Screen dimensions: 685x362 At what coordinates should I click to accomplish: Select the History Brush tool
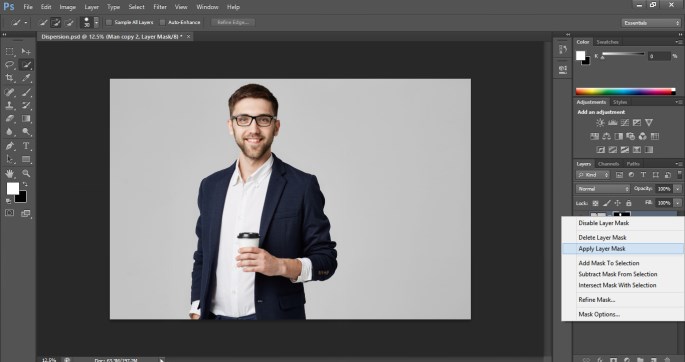[26, 105]
